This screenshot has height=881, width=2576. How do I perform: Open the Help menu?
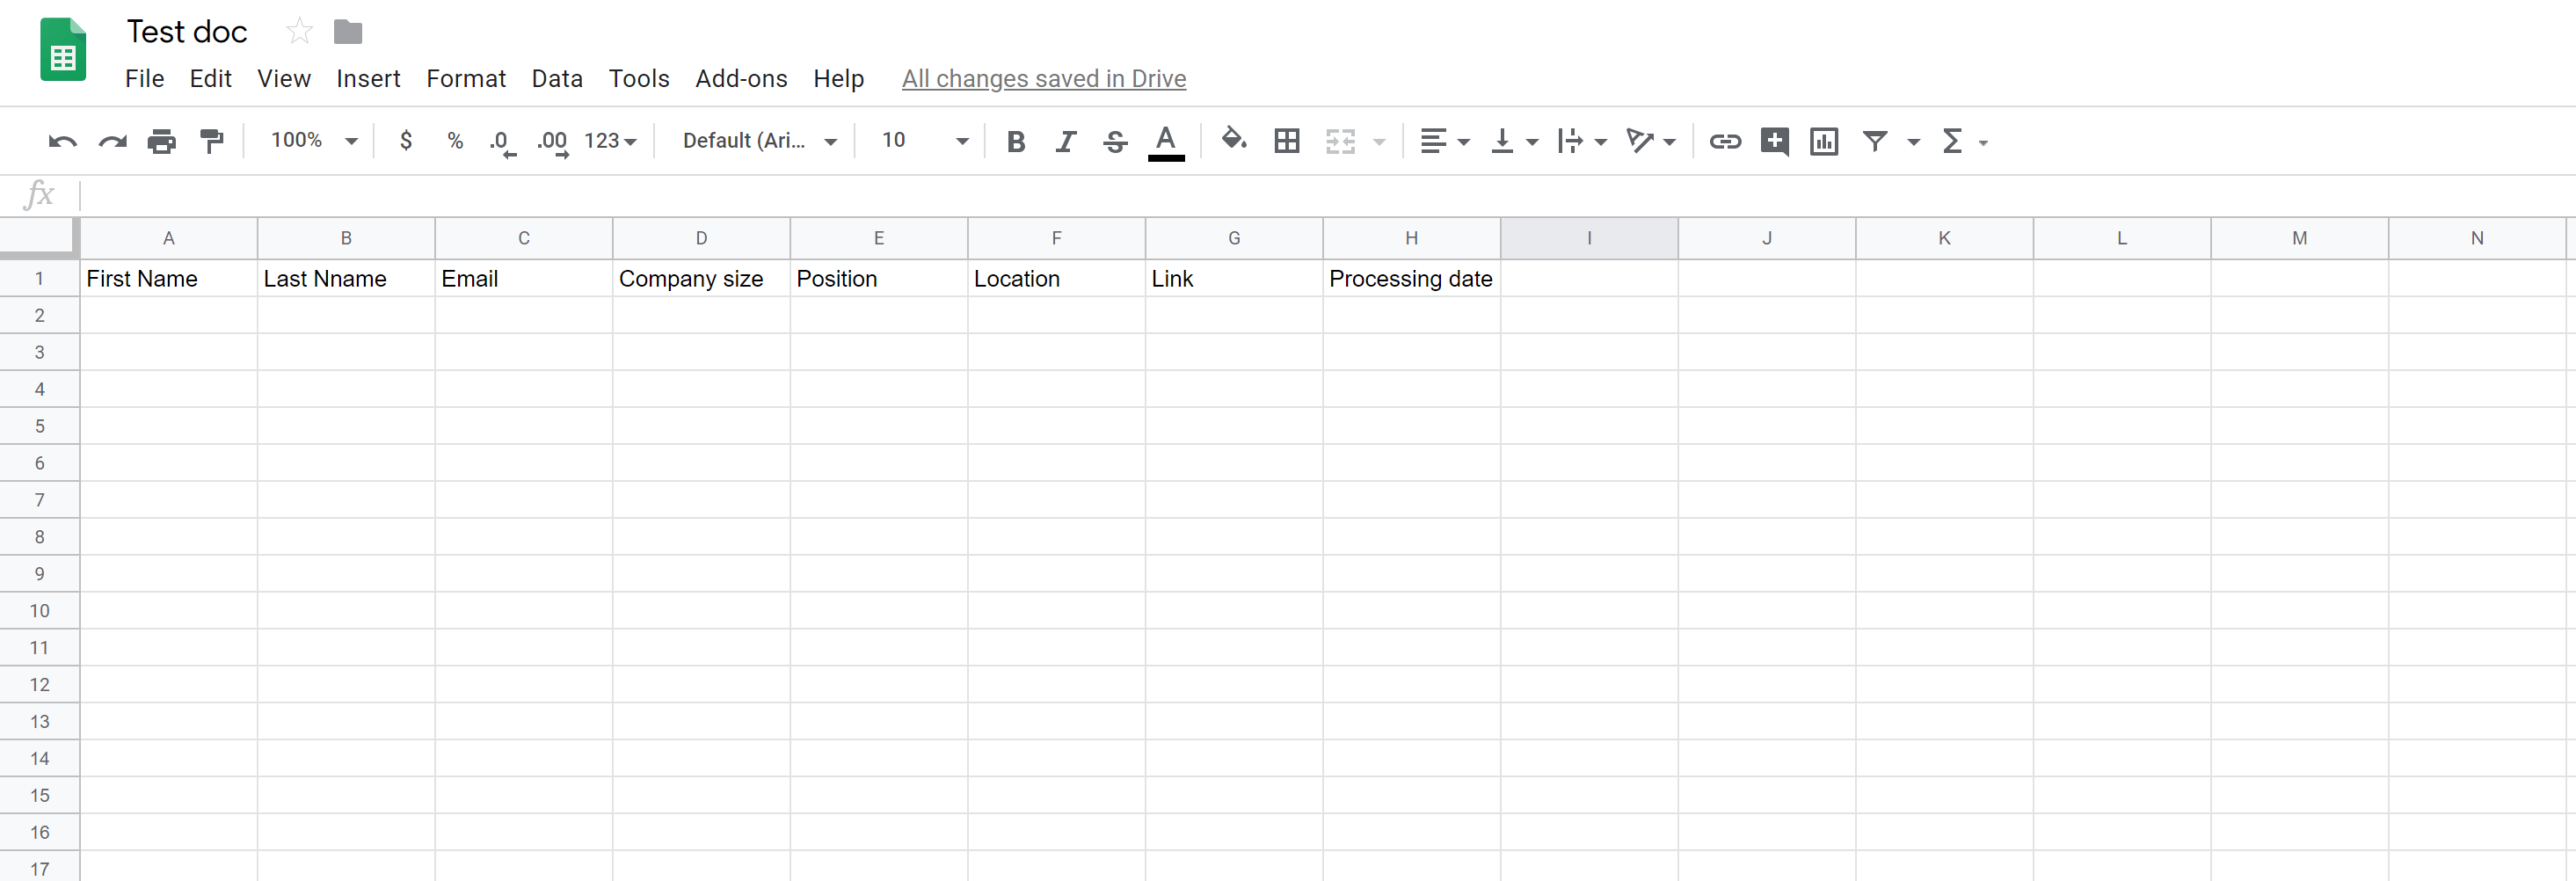(x=838, y=78)
